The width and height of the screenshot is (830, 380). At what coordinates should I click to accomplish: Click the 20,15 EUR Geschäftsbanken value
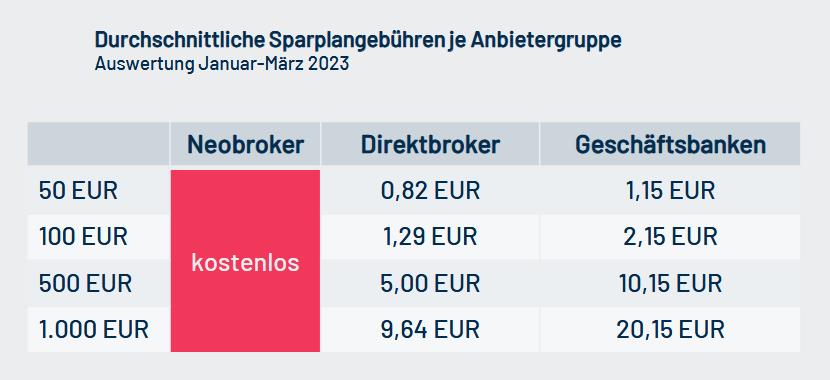(x=670, y=330)
